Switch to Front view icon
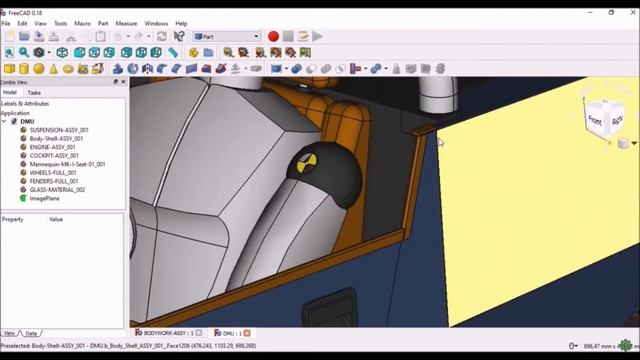The width and height of the screenshot is (640, 360). pos(80,53)
